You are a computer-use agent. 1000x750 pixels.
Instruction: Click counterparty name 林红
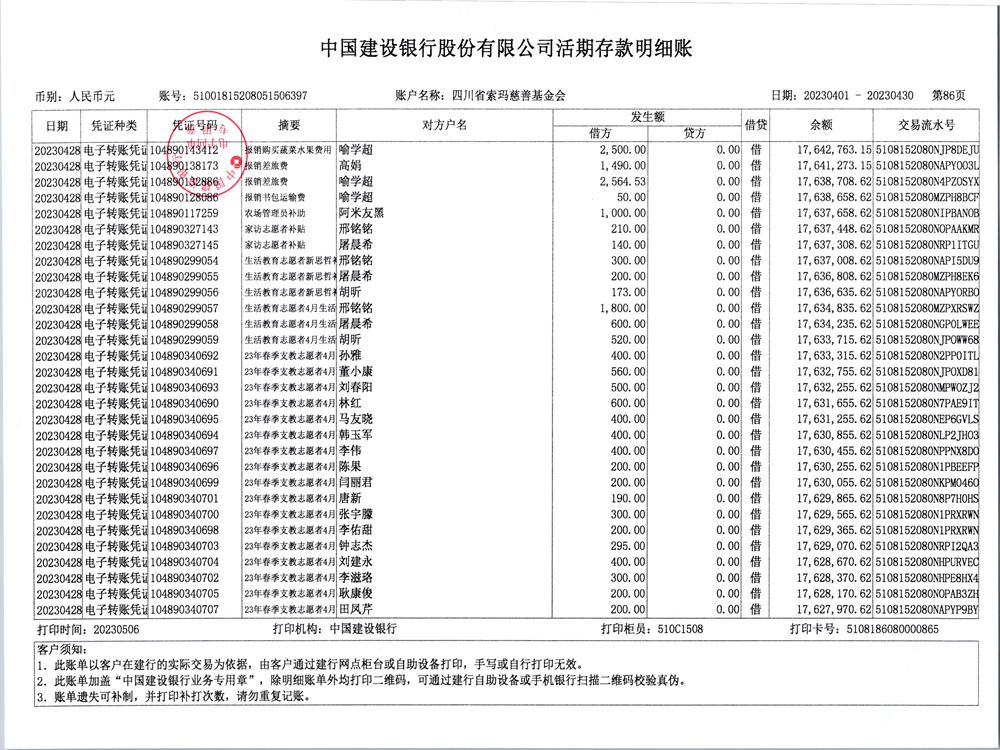(x=350, y=403)
